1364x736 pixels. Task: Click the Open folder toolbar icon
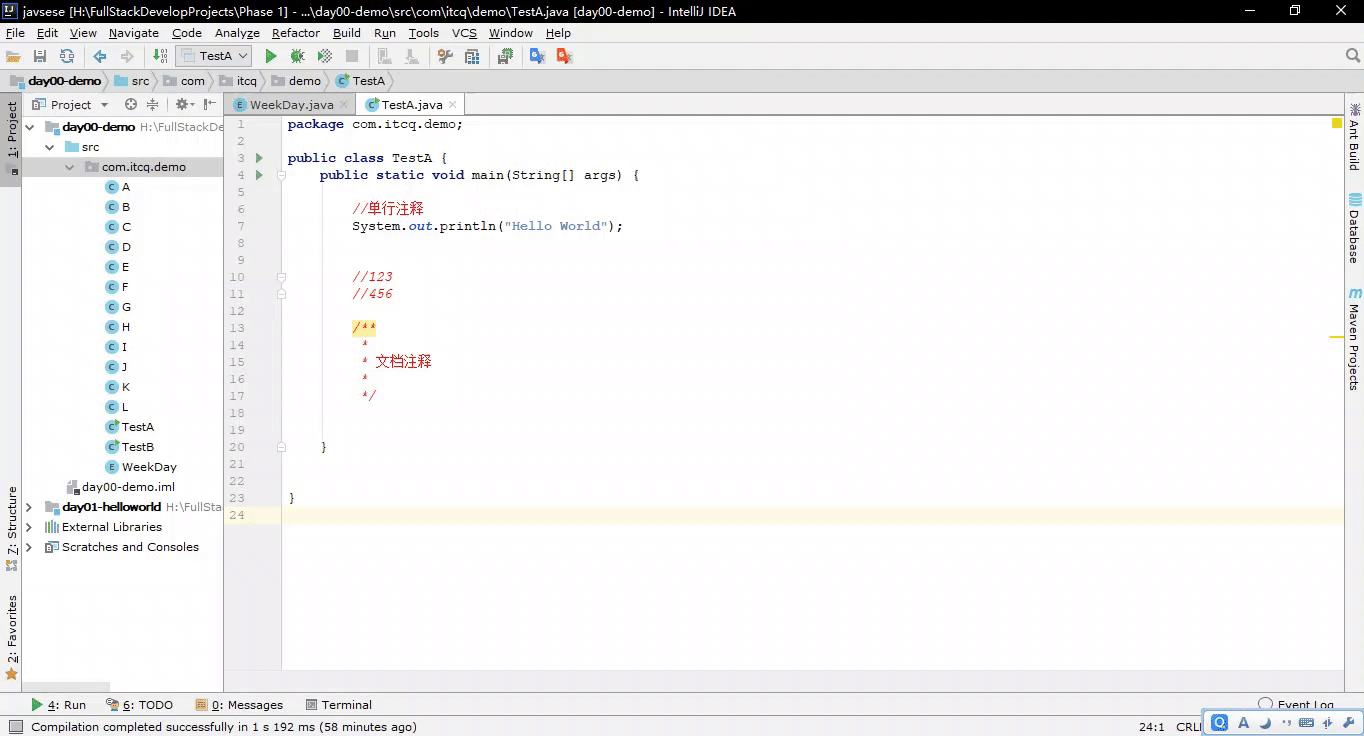point(13,57)
